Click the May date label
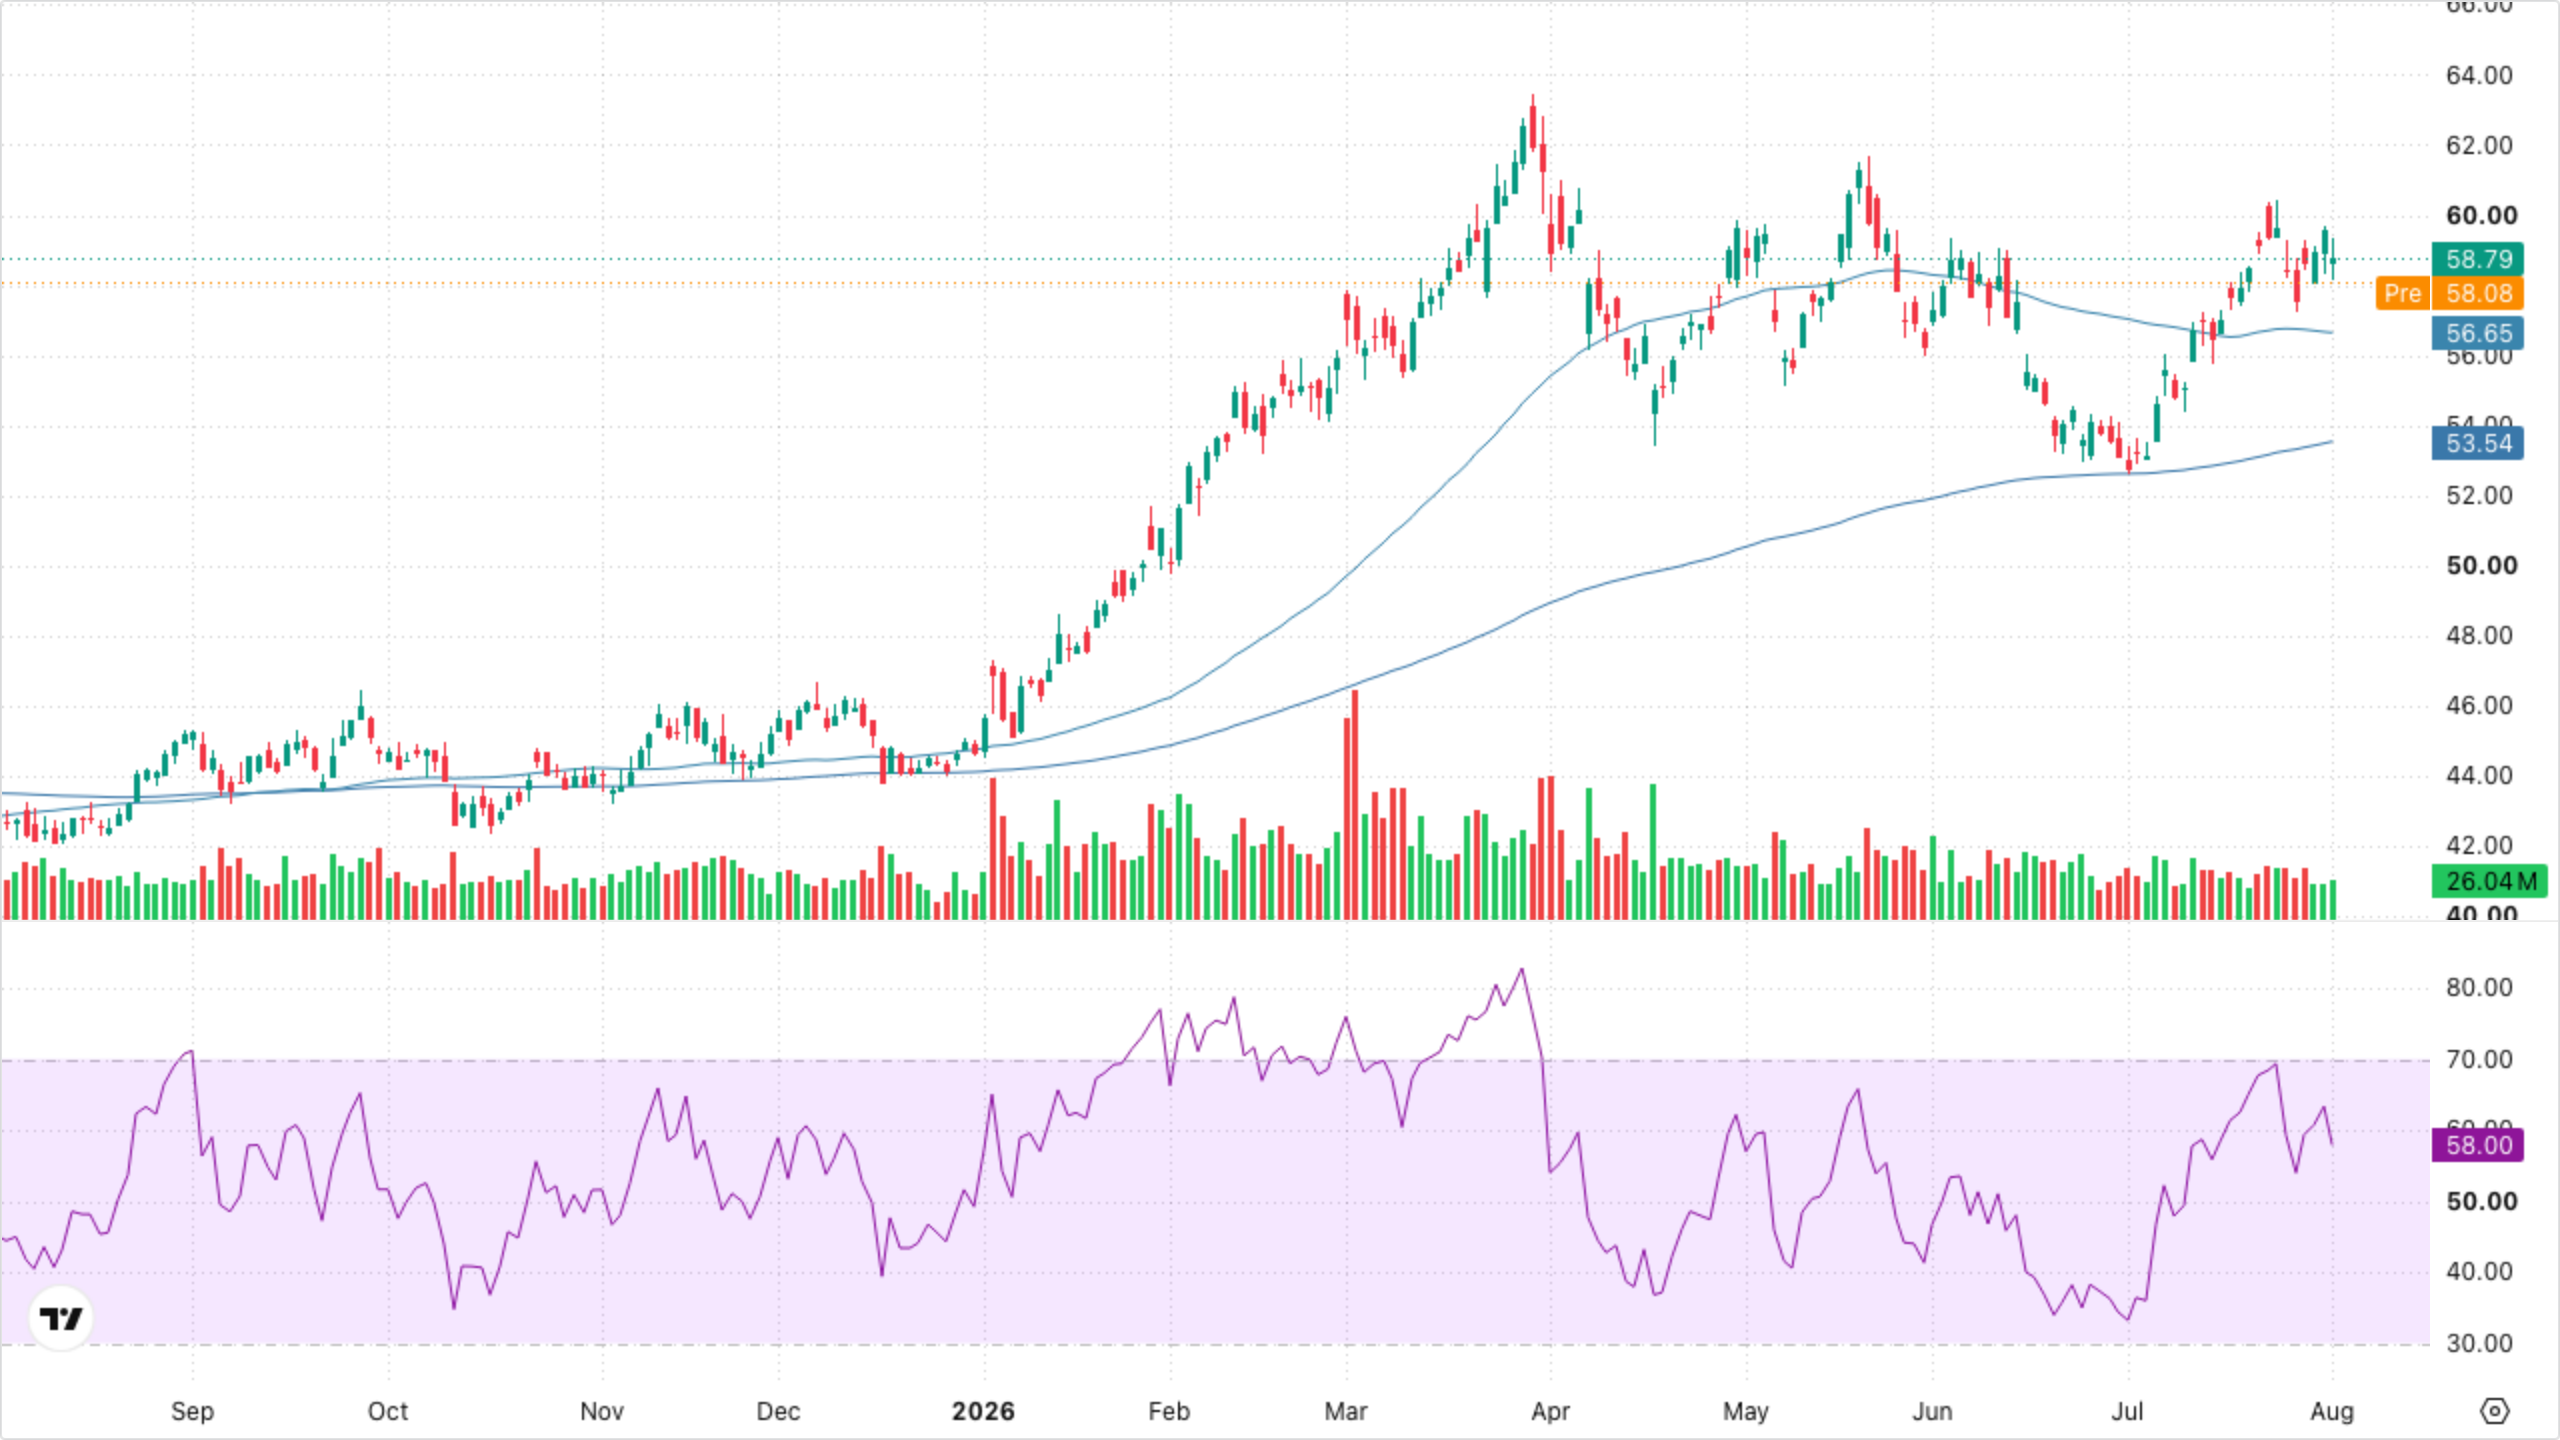 click(x=1746, y=1412)
